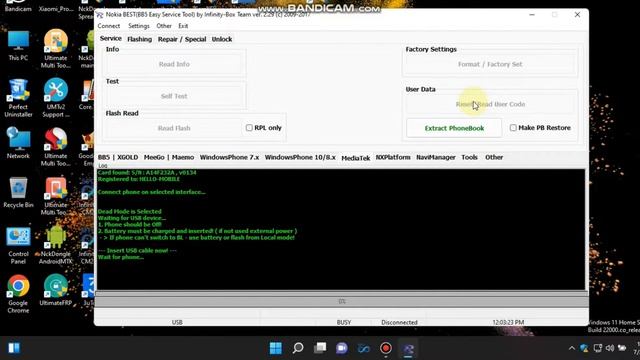This screenshot has height=360, width=640.
Task: Open the NaviManager tab
Action: click(436, 157)
